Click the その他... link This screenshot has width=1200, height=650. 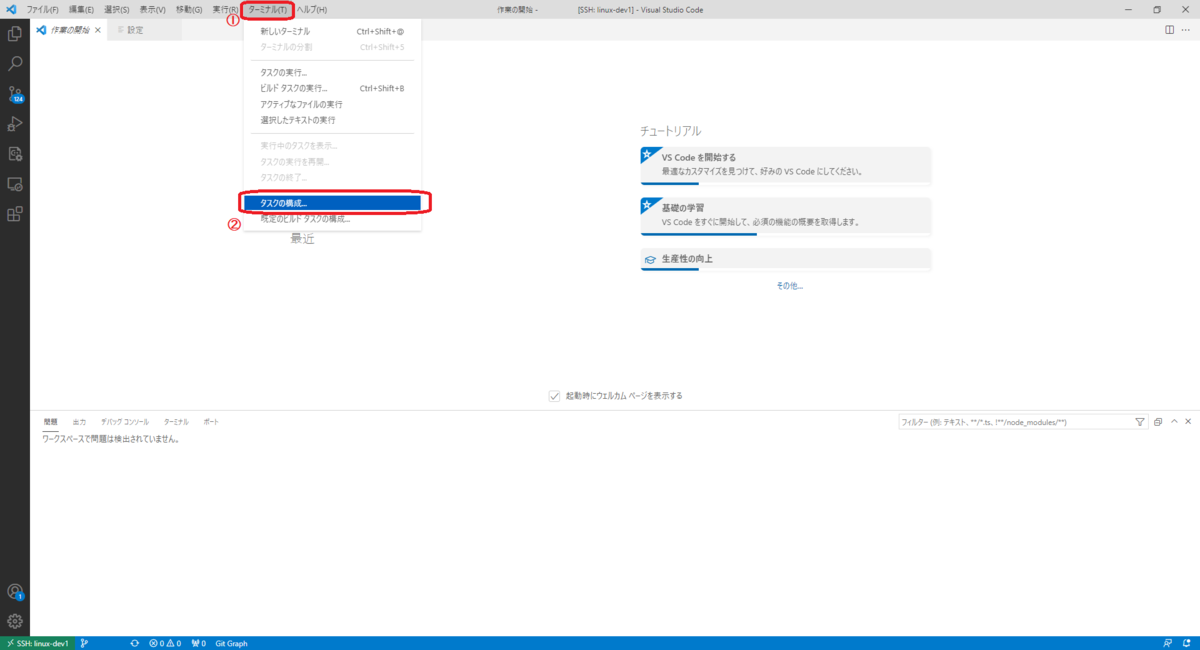[789, 286]
